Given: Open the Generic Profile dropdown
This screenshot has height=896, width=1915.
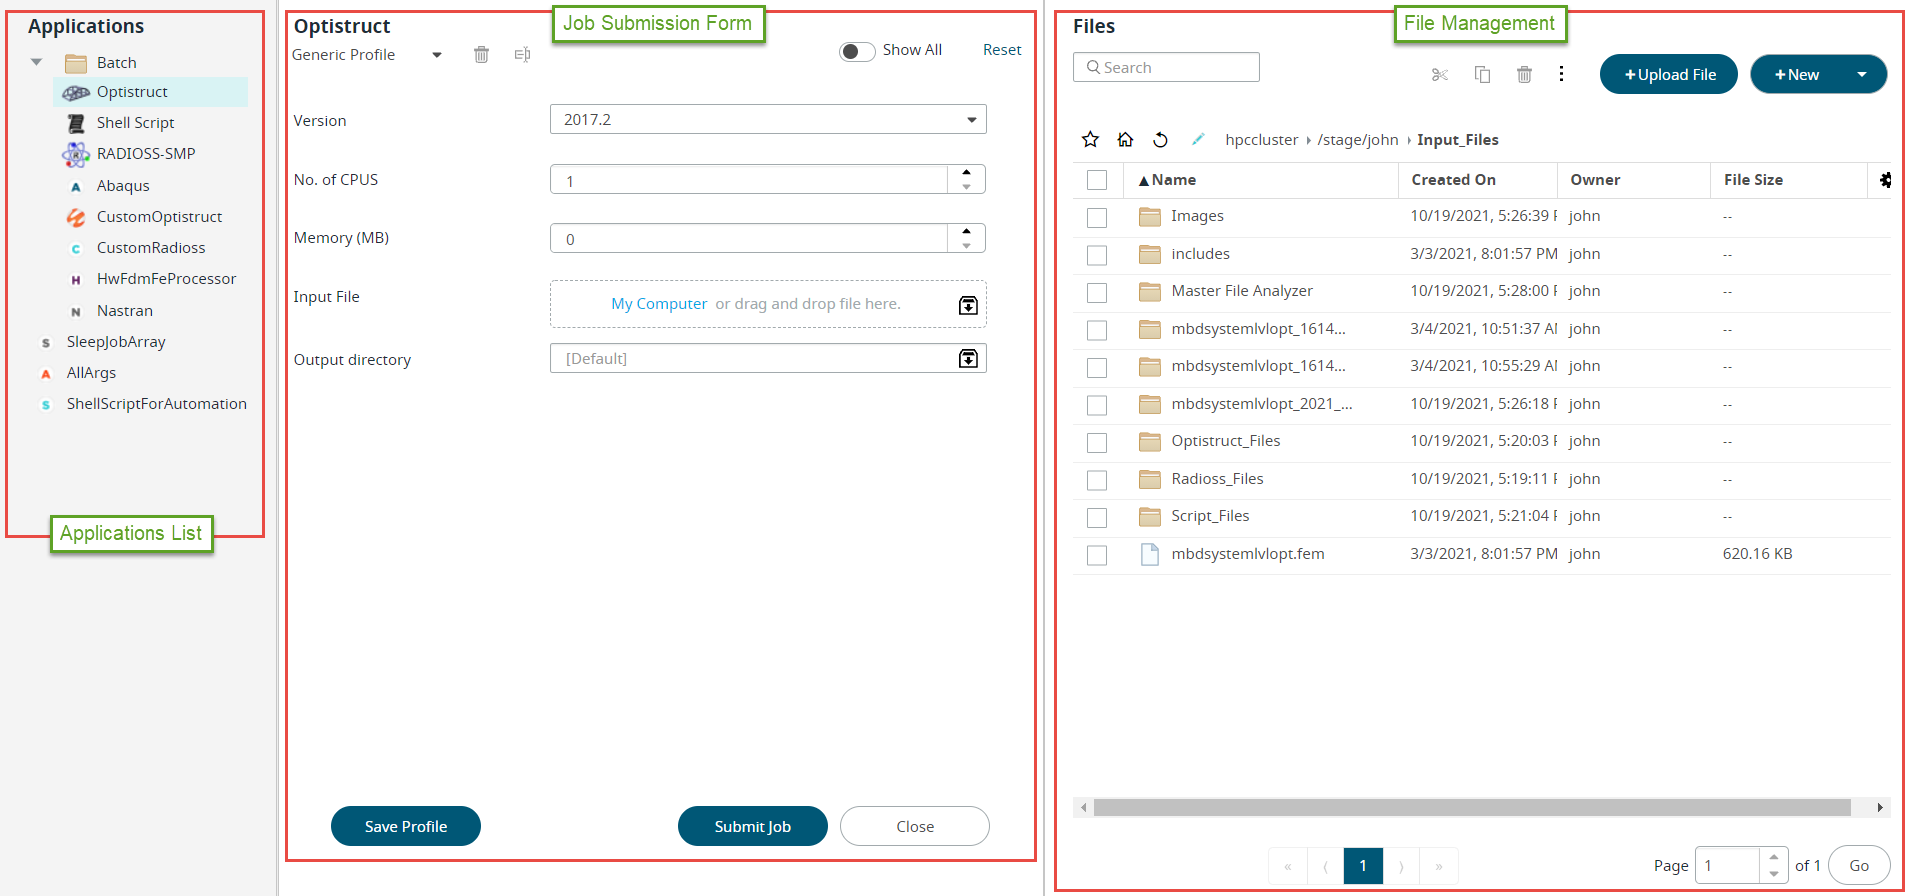Looking at the screenshot, I should pos(437,55).
